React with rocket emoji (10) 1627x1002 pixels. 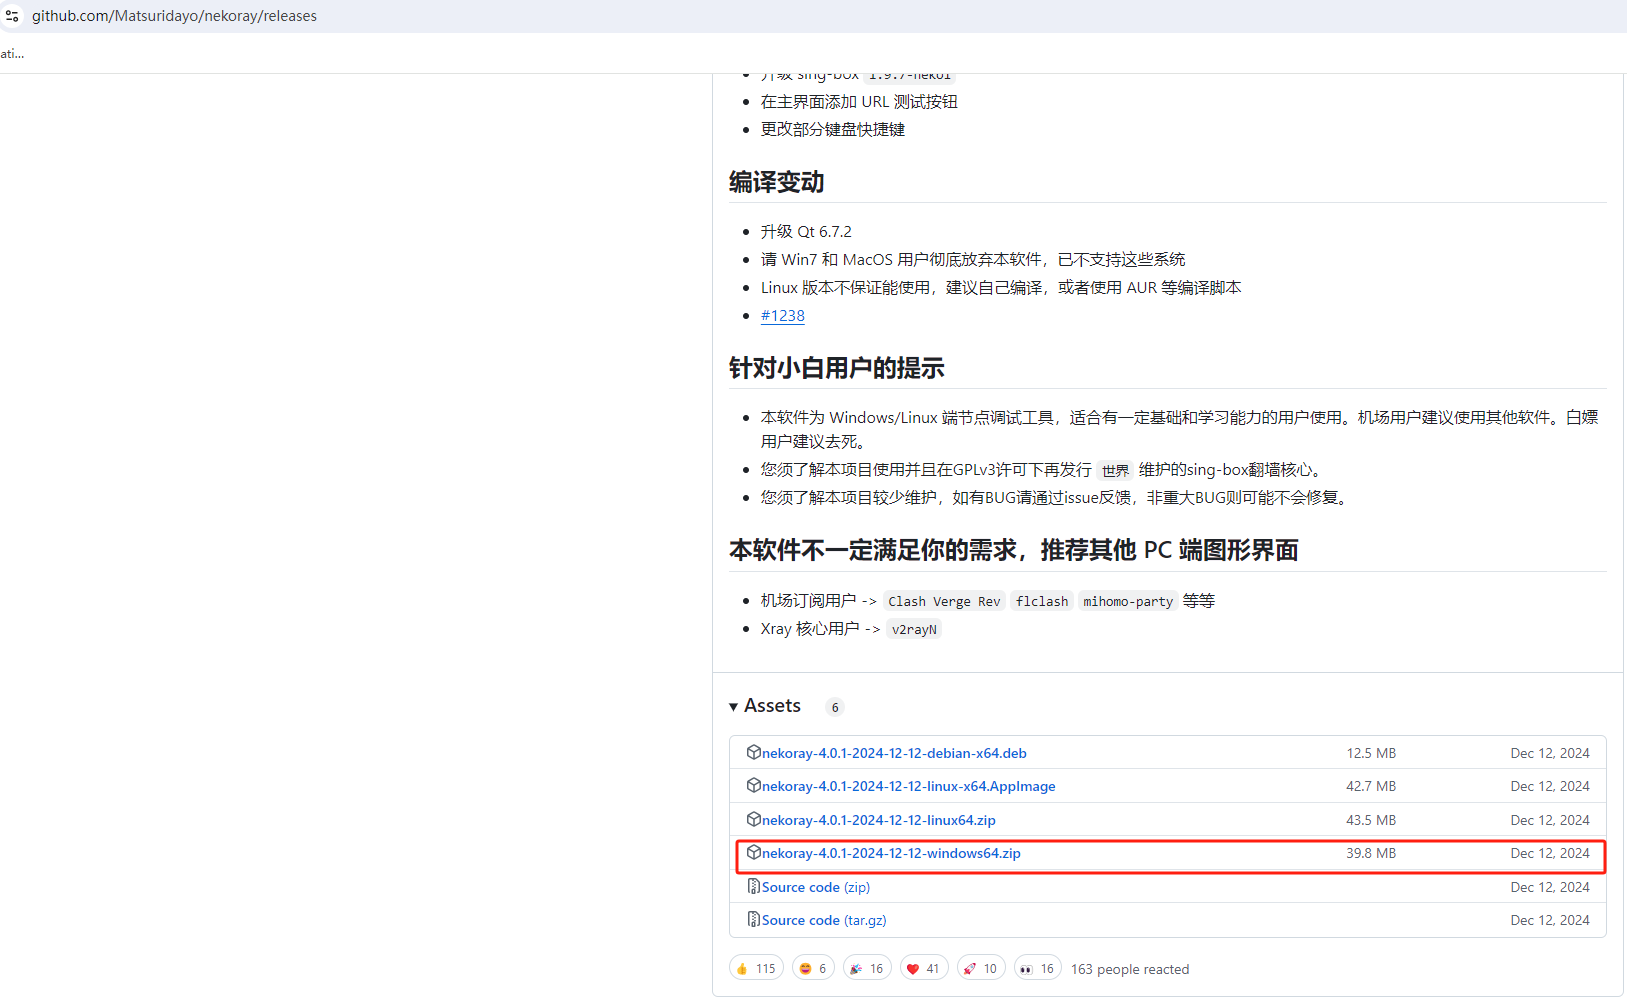point(981,968)
